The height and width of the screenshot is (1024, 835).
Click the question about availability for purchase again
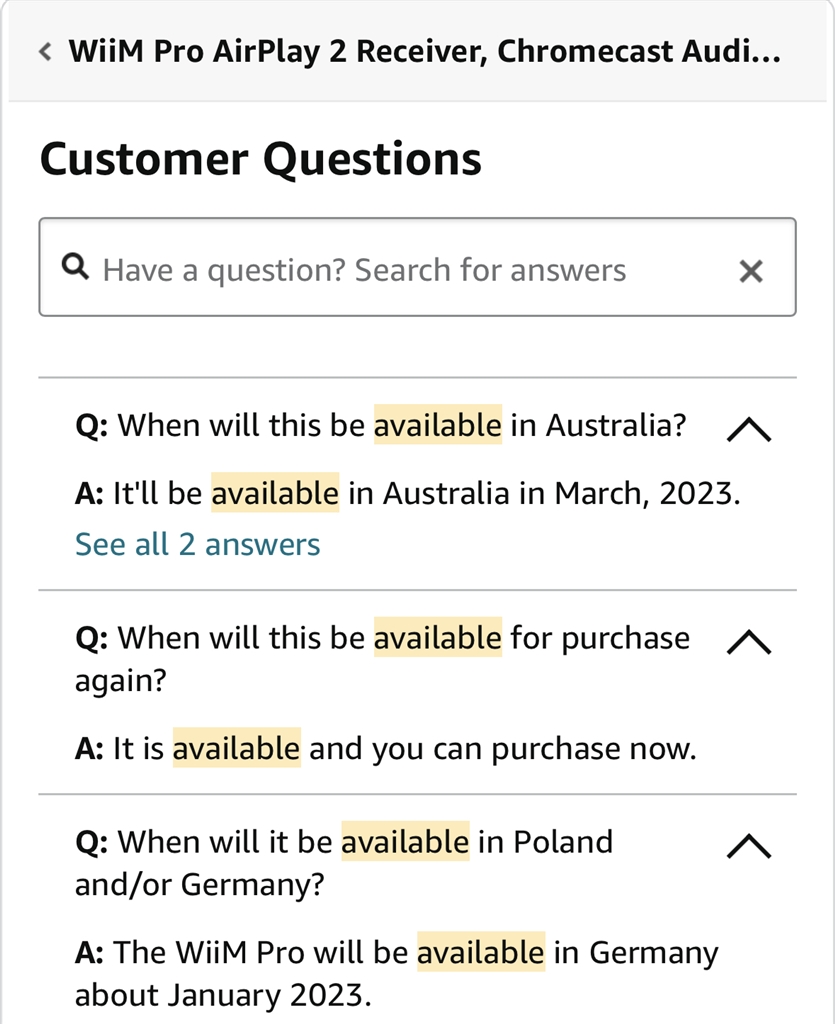coord(383,659)
